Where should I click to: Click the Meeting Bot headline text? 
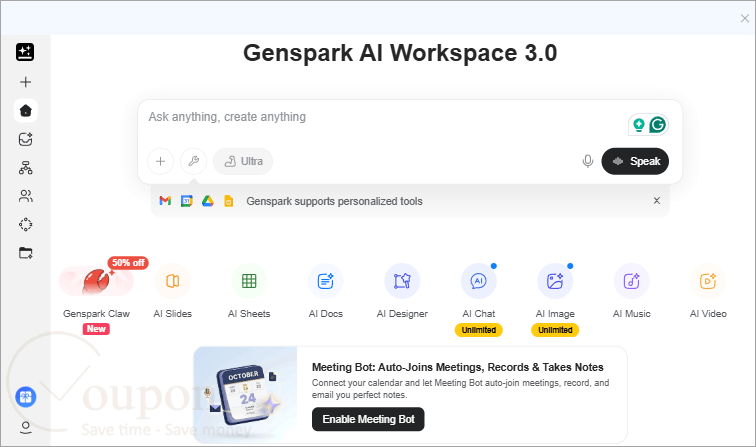458,367
